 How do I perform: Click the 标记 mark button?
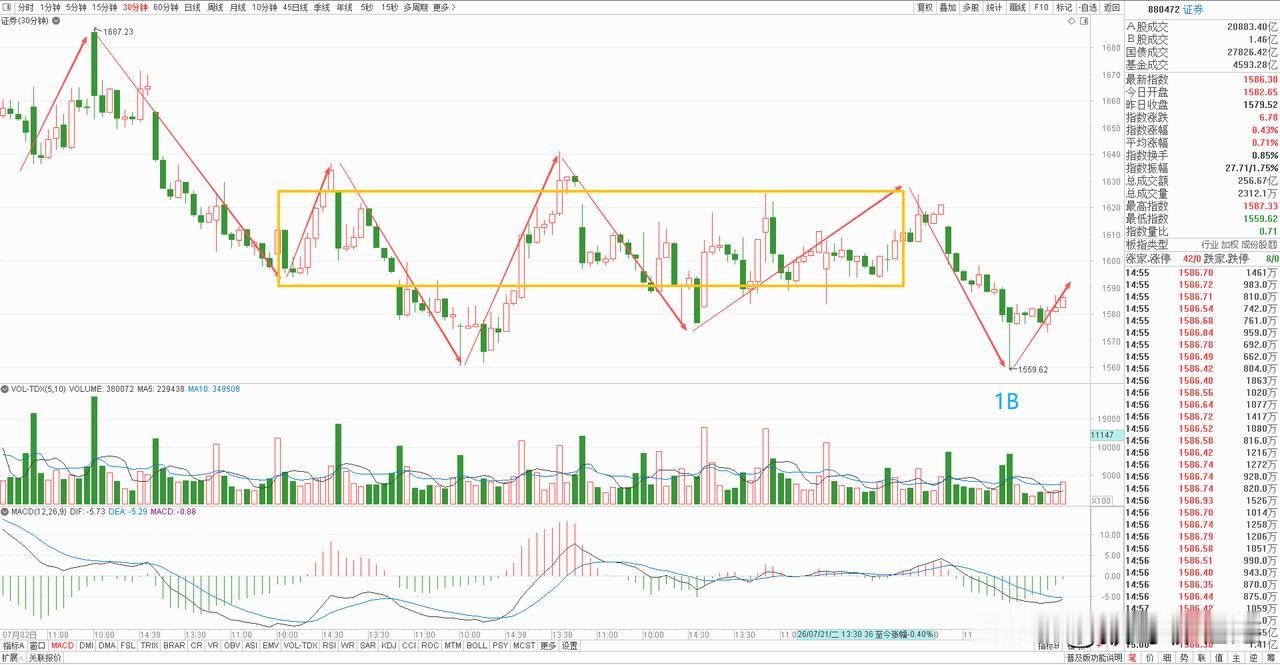[1064, 7]
